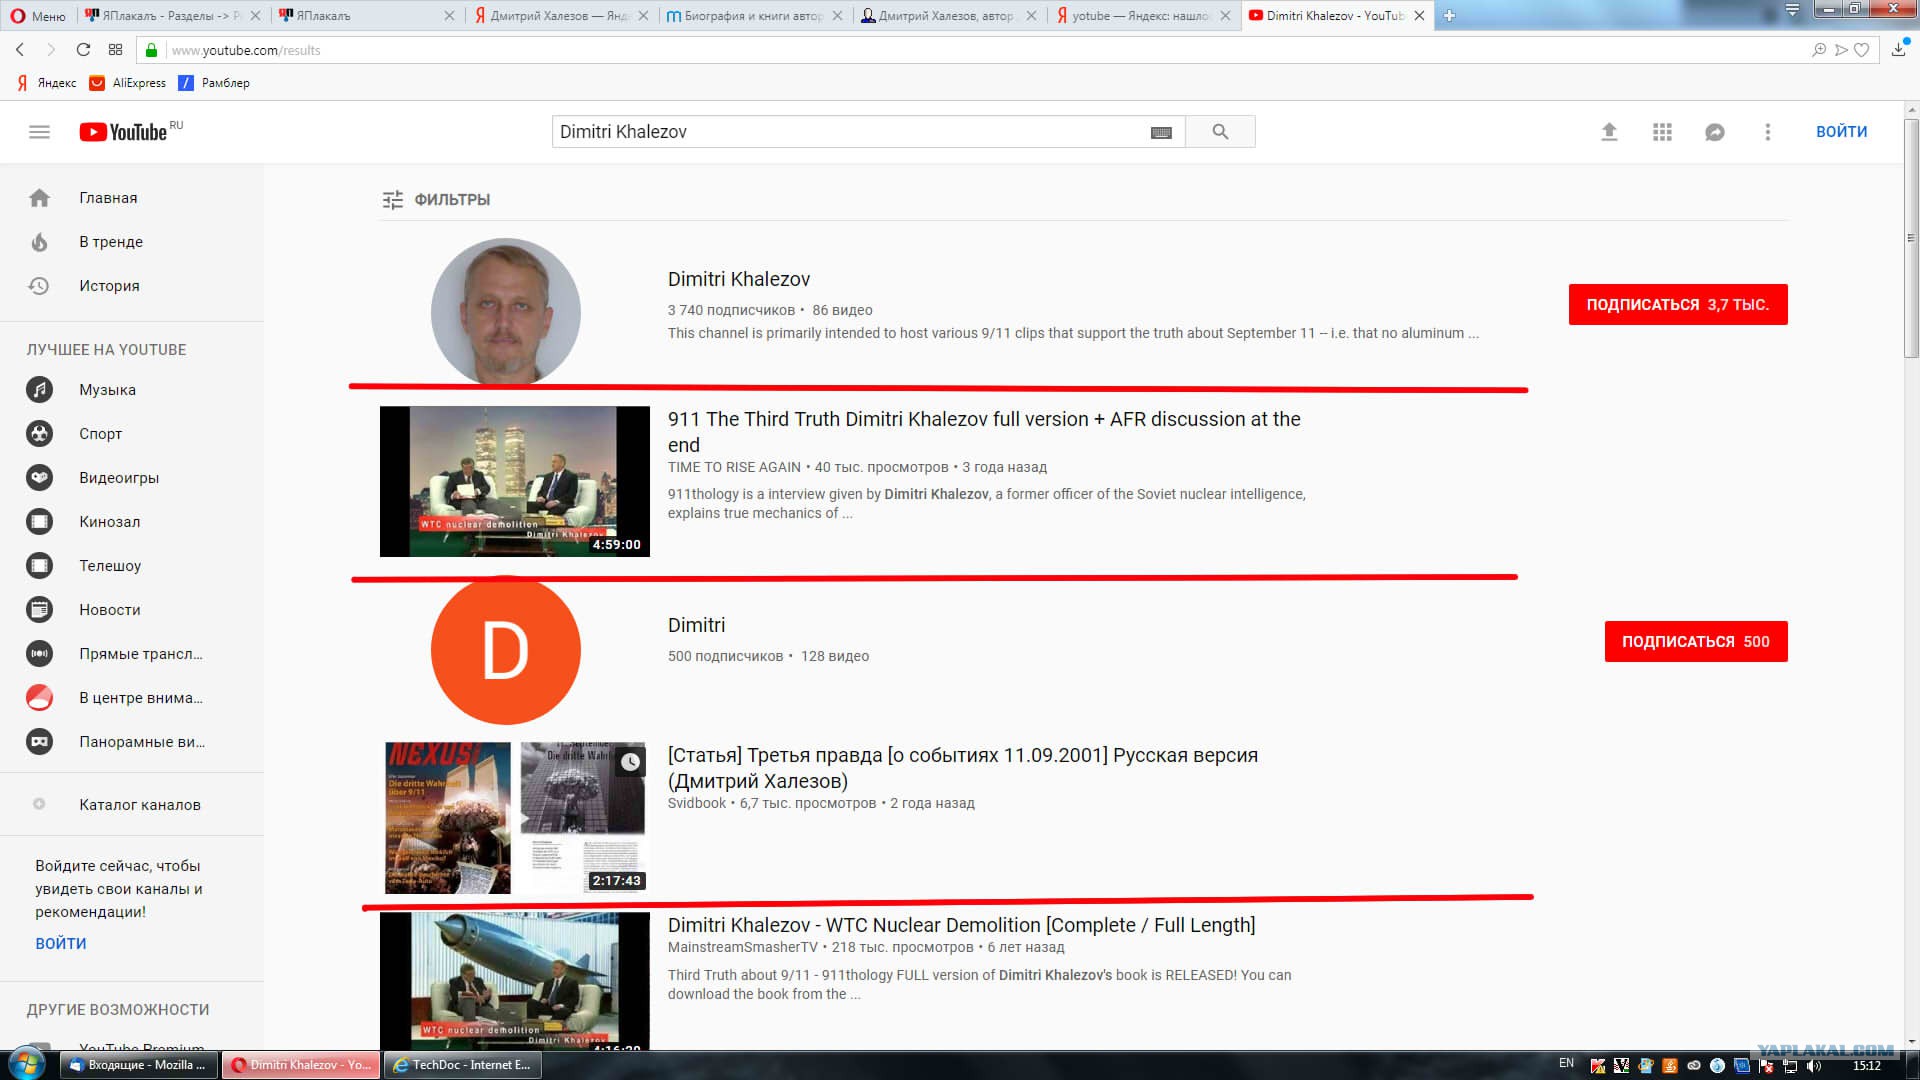Select the Видеоигры gaming icon
Viewport: 1920px width, 1080px height.
(39, 478)
